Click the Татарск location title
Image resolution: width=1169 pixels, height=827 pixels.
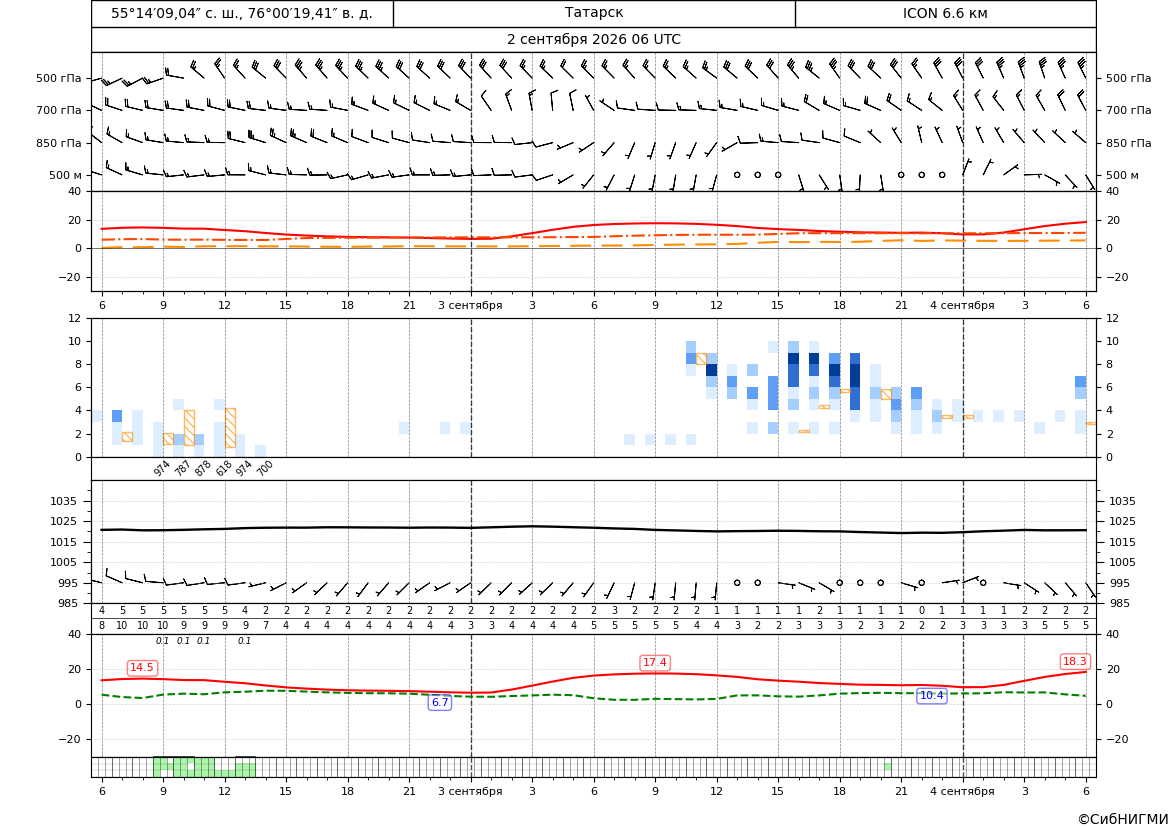tap(593, 13)
